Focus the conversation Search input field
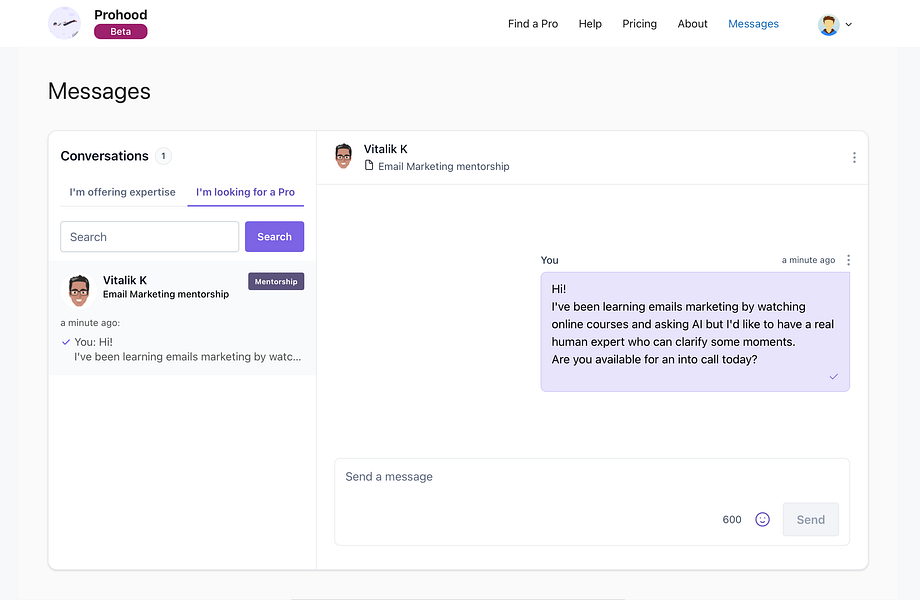 coord(150,236)
